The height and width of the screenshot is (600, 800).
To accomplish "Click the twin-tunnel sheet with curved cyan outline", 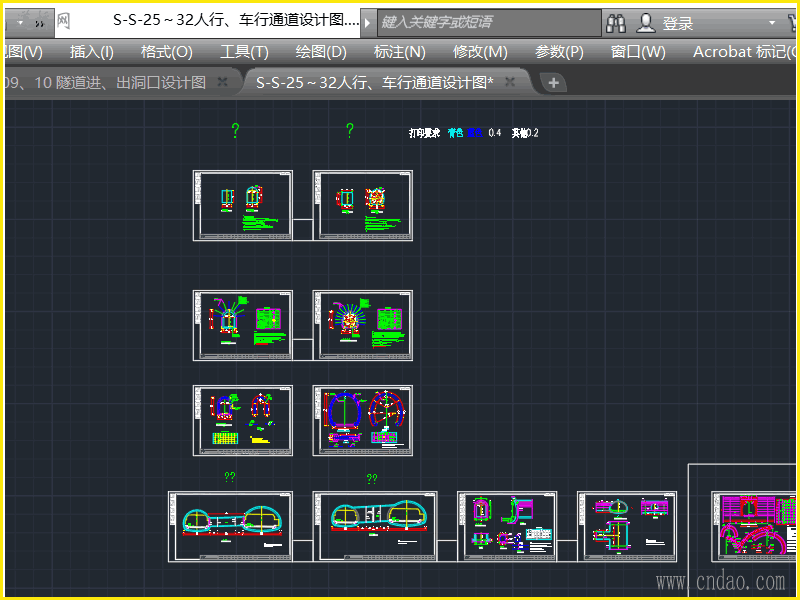I will (x=375, y=527).
